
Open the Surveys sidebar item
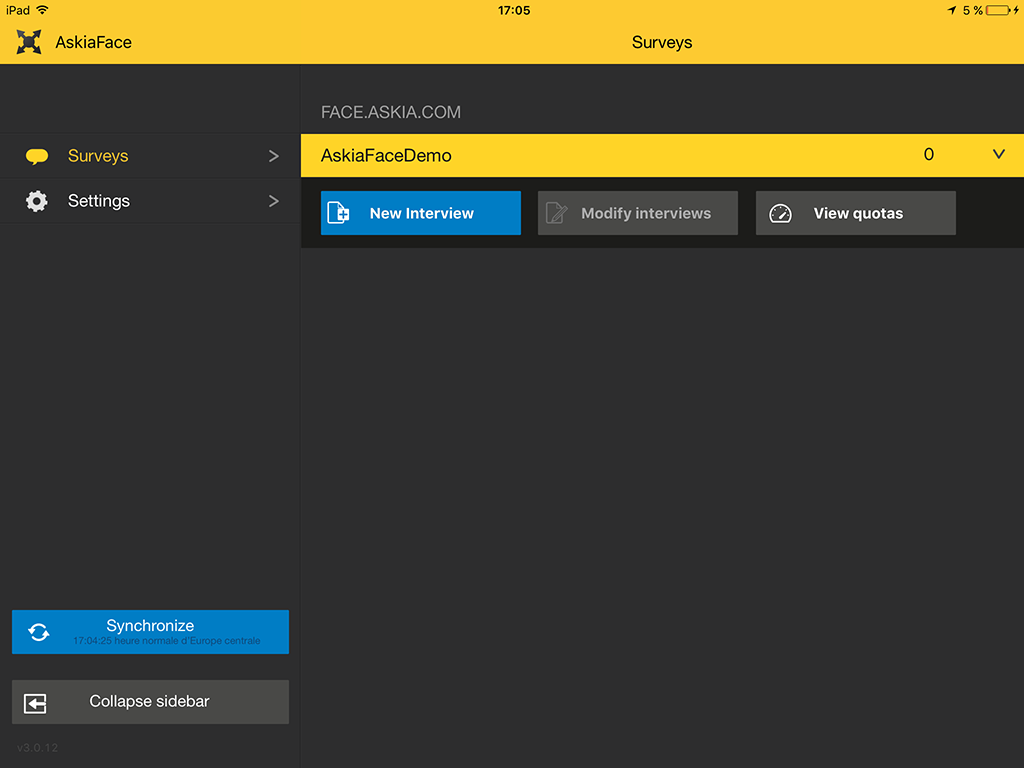150,156
